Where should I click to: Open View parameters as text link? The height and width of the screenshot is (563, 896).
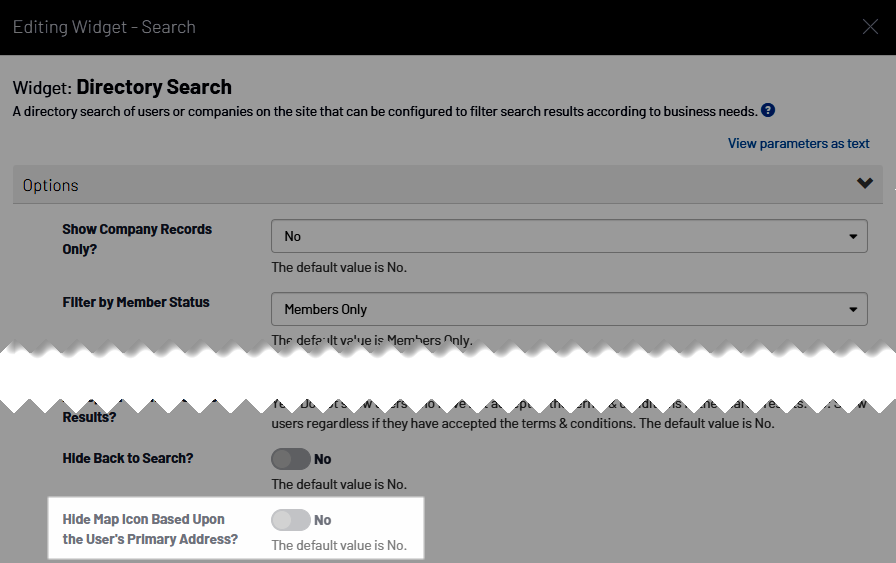coord(798,143)
